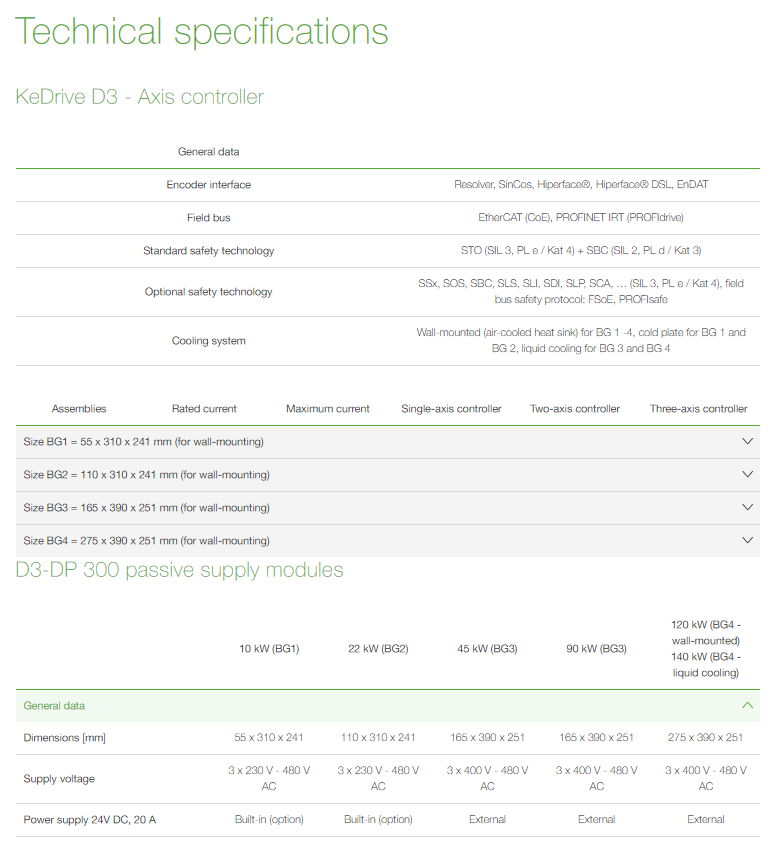Screen dimensions: 775x849
Task: Click the '275 x 390 x 251' dimensions cell
Action: (706, 737)
